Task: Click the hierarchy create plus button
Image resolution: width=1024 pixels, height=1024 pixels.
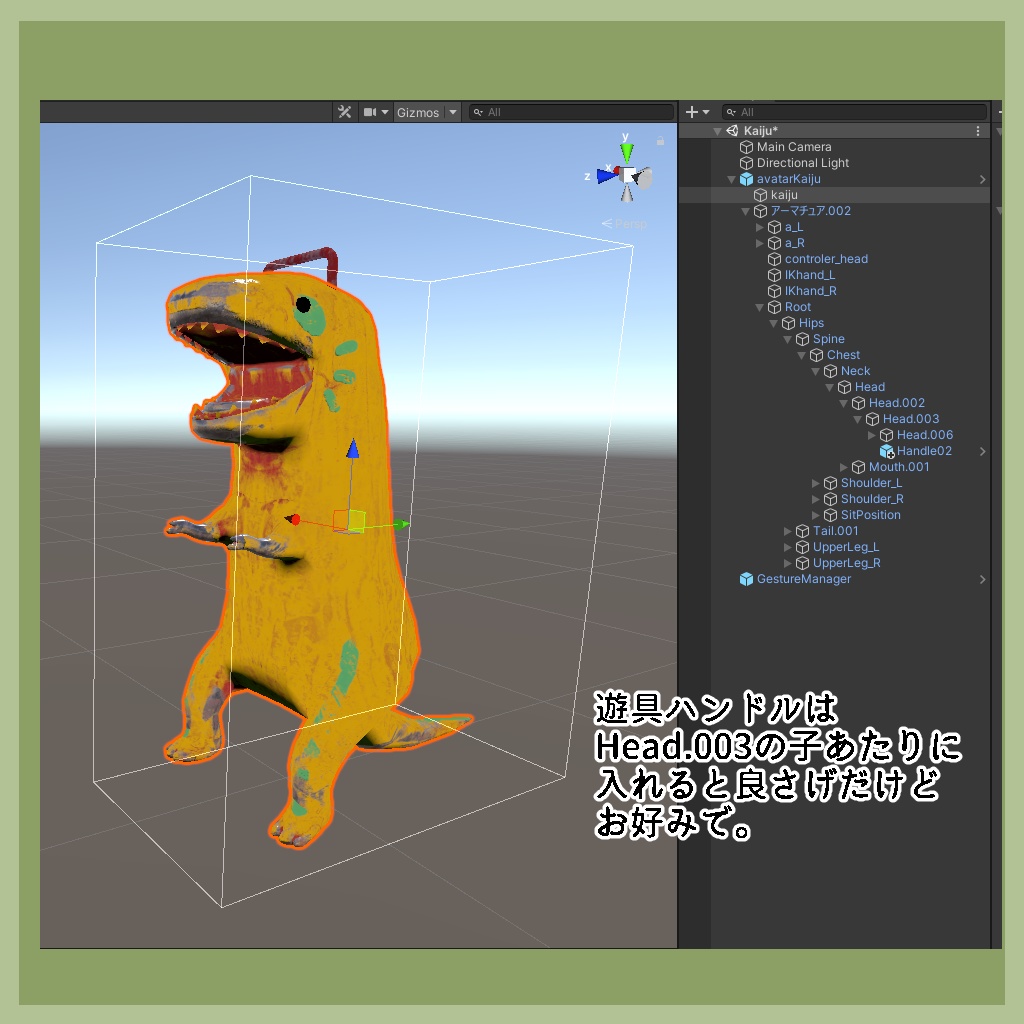Action: [x=692, y=112]
